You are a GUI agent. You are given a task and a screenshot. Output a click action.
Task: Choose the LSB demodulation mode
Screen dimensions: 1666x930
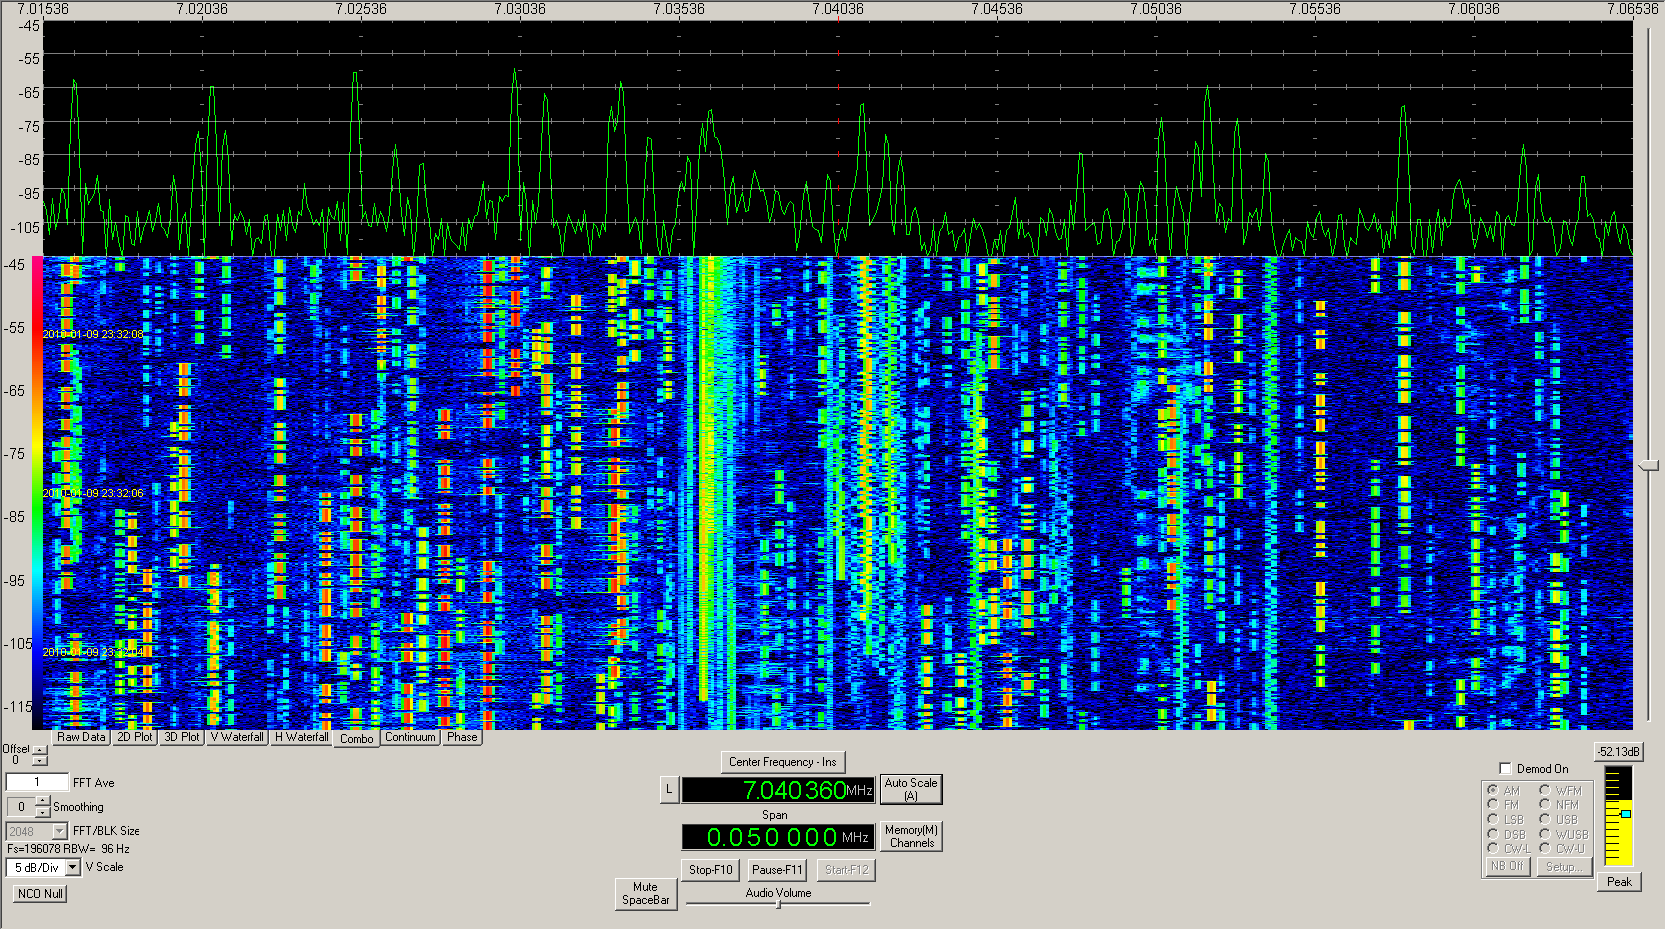[x=1493, y=819]
